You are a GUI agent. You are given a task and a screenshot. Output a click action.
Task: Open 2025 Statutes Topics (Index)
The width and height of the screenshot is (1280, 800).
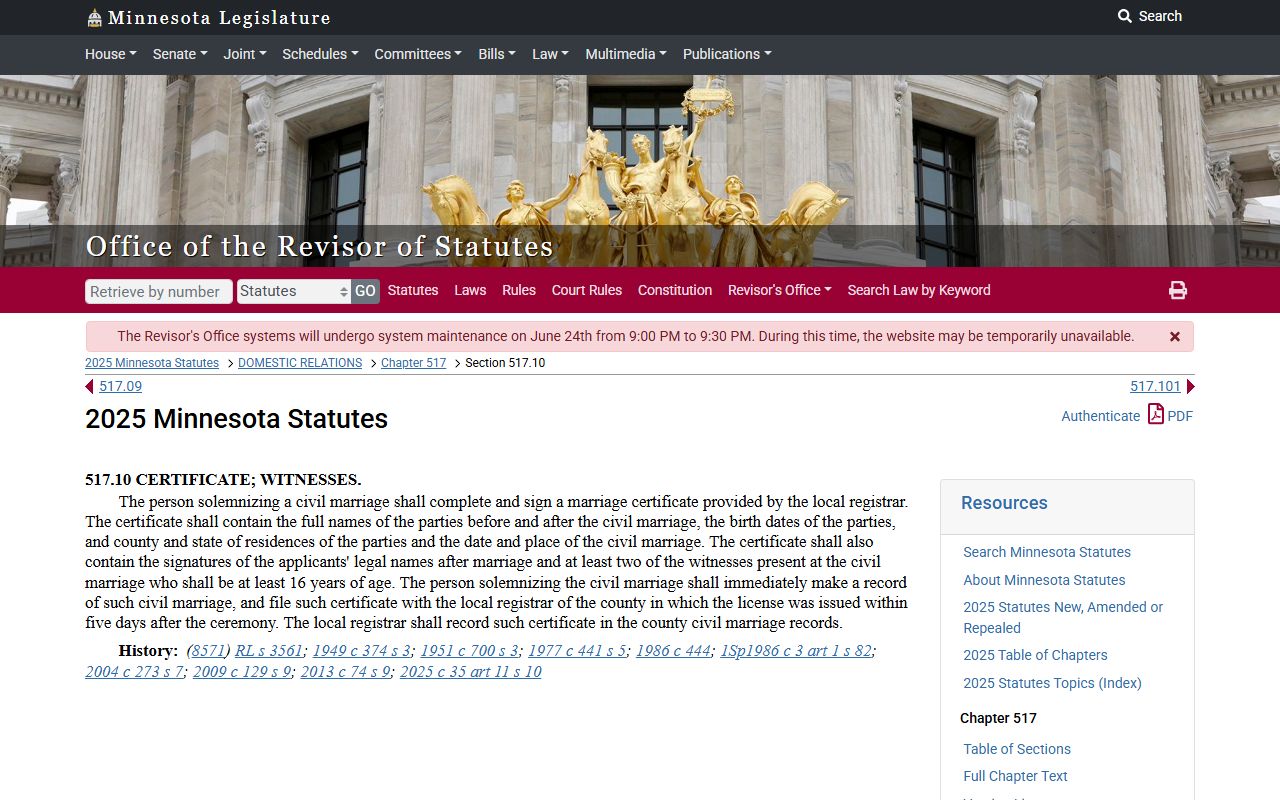pos(1052,683)
